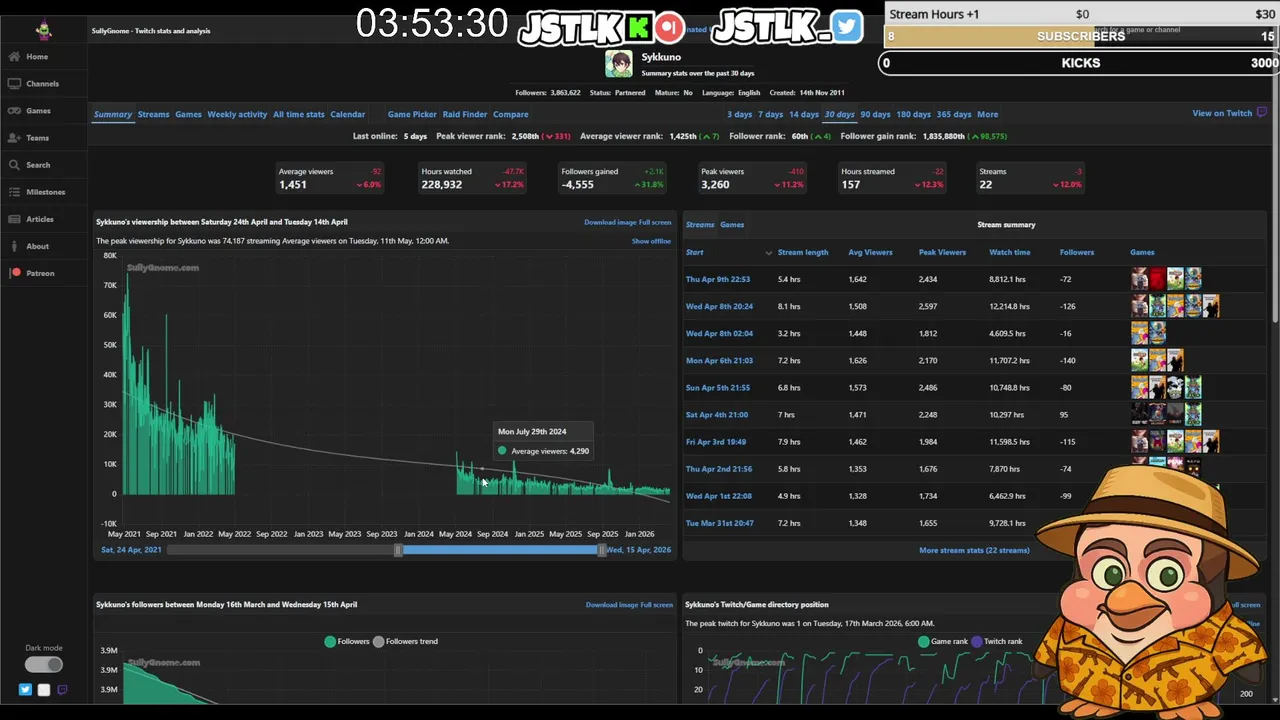Image resolution: width=1280 pixels, height=720 pixels.
Task: Click Sykkuno's channel avatar
Action: (619, 64)
